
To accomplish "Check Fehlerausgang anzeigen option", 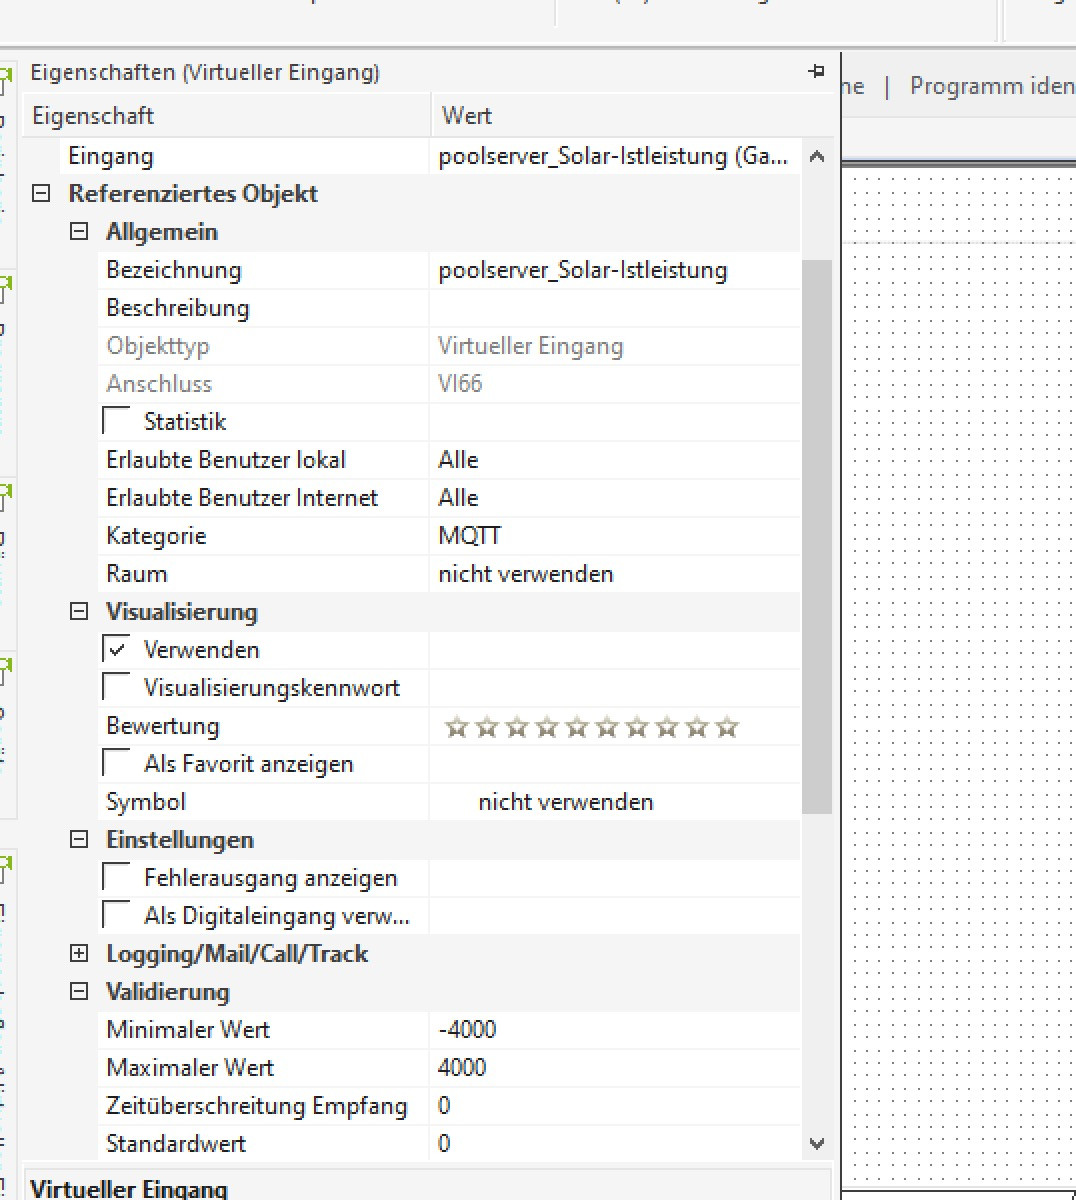I will click(117, 877).
